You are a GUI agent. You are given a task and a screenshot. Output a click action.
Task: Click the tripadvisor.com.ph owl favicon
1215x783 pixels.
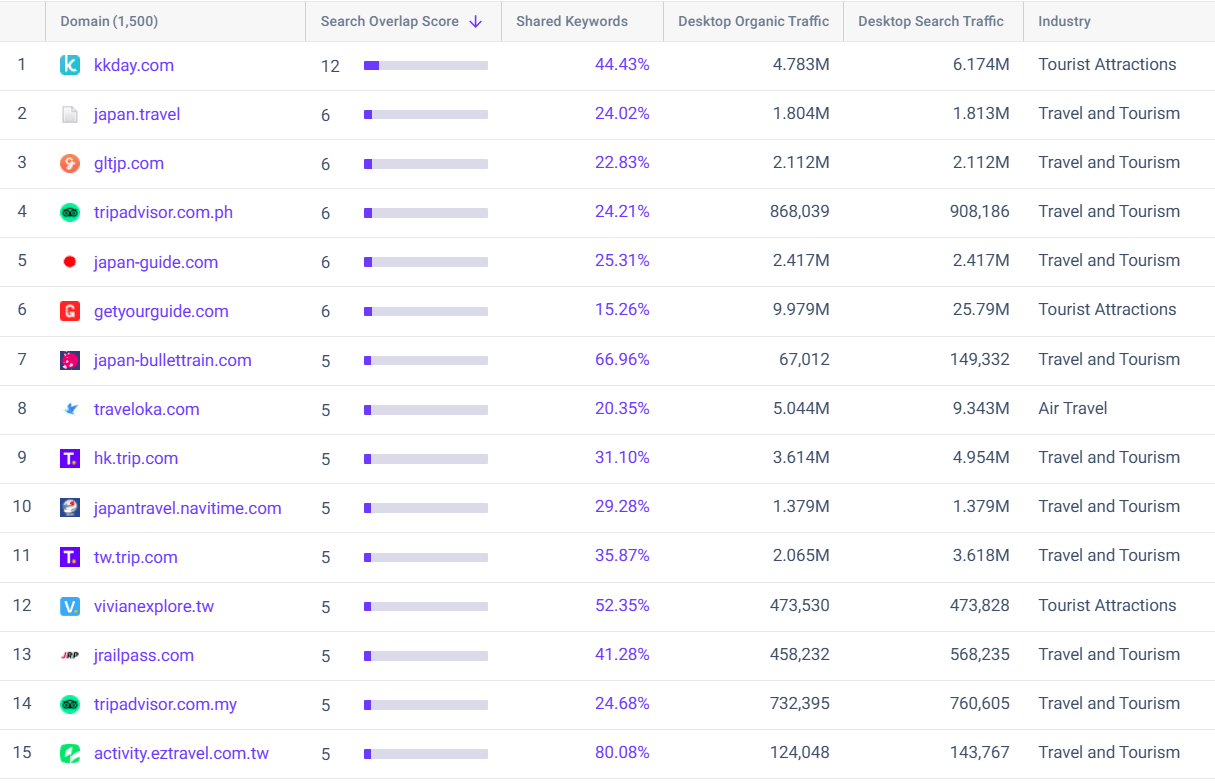pyautogui.click(x=70, y=212)
